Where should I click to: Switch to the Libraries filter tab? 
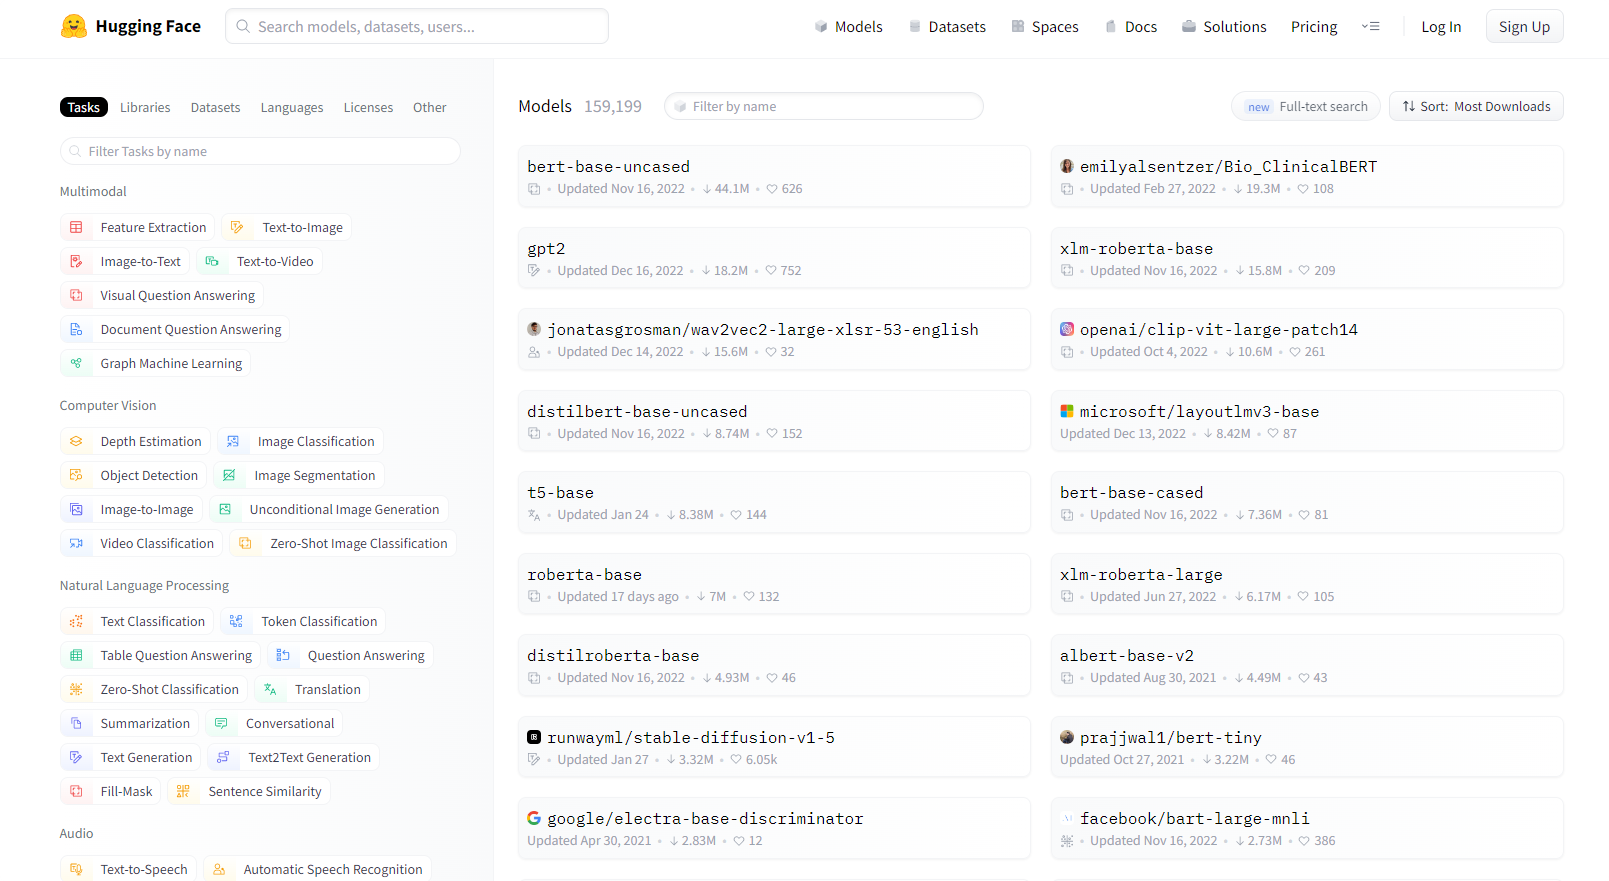pyautogui.click(x=145, y=108)
